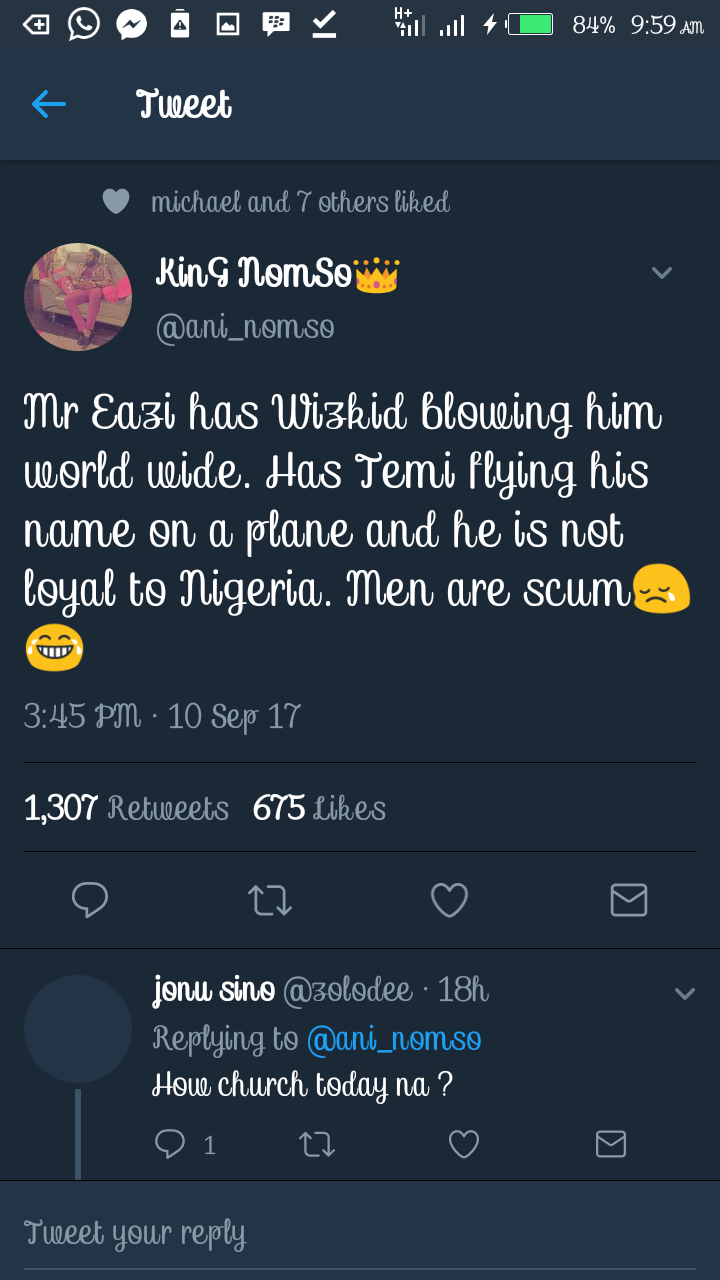Open jonu sino's avatar

coord(78,1029)
